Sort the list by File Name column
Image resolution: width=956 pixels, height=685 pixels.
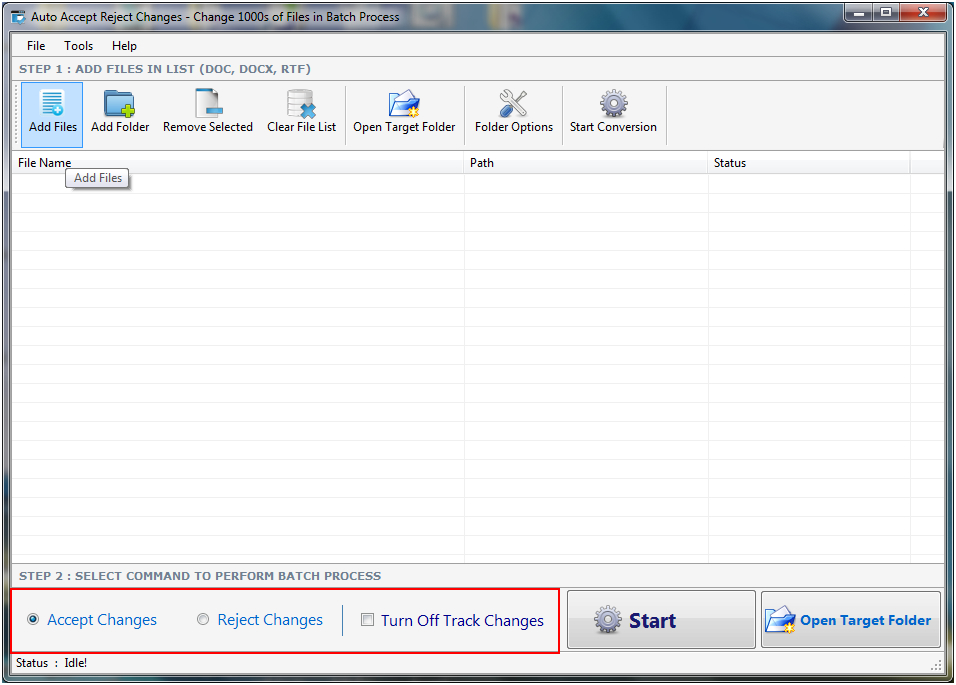(236, 163)
